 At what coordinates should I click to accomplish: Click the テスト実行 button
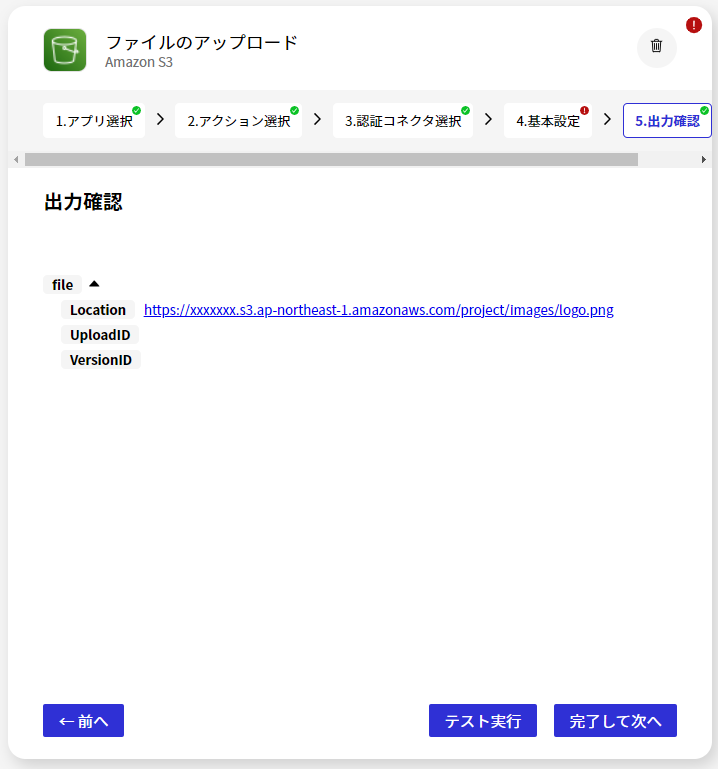pos(483,720)
